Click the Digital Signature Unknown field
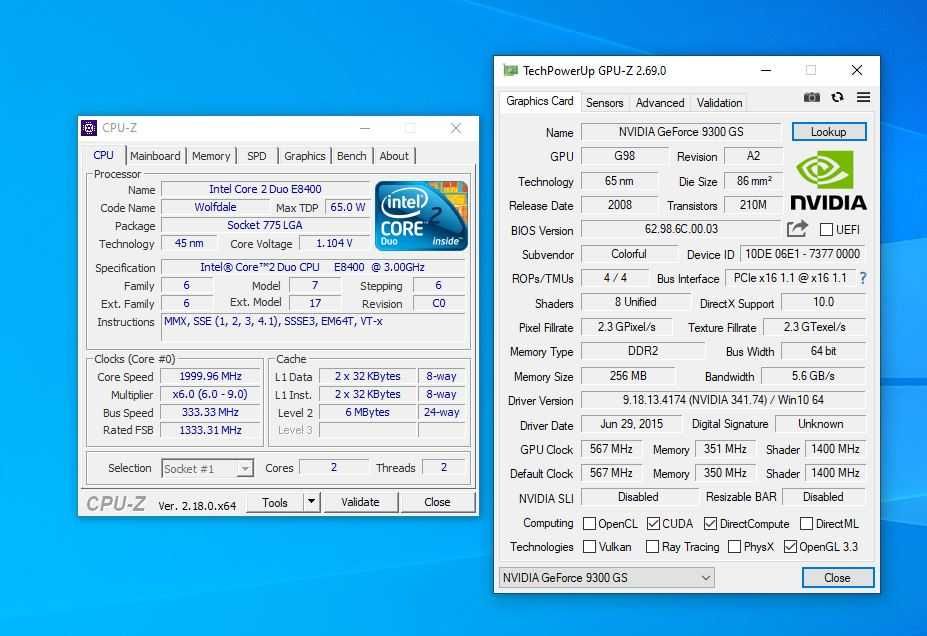The height and width of the screenshot is (636, 927). [821, 424]
